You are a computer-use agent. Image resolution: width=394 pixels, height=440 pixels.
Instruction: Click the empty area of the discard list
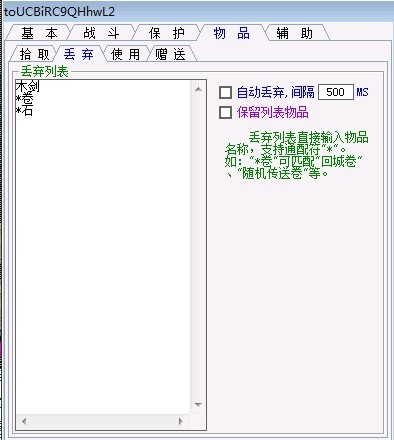click(103, 260)
